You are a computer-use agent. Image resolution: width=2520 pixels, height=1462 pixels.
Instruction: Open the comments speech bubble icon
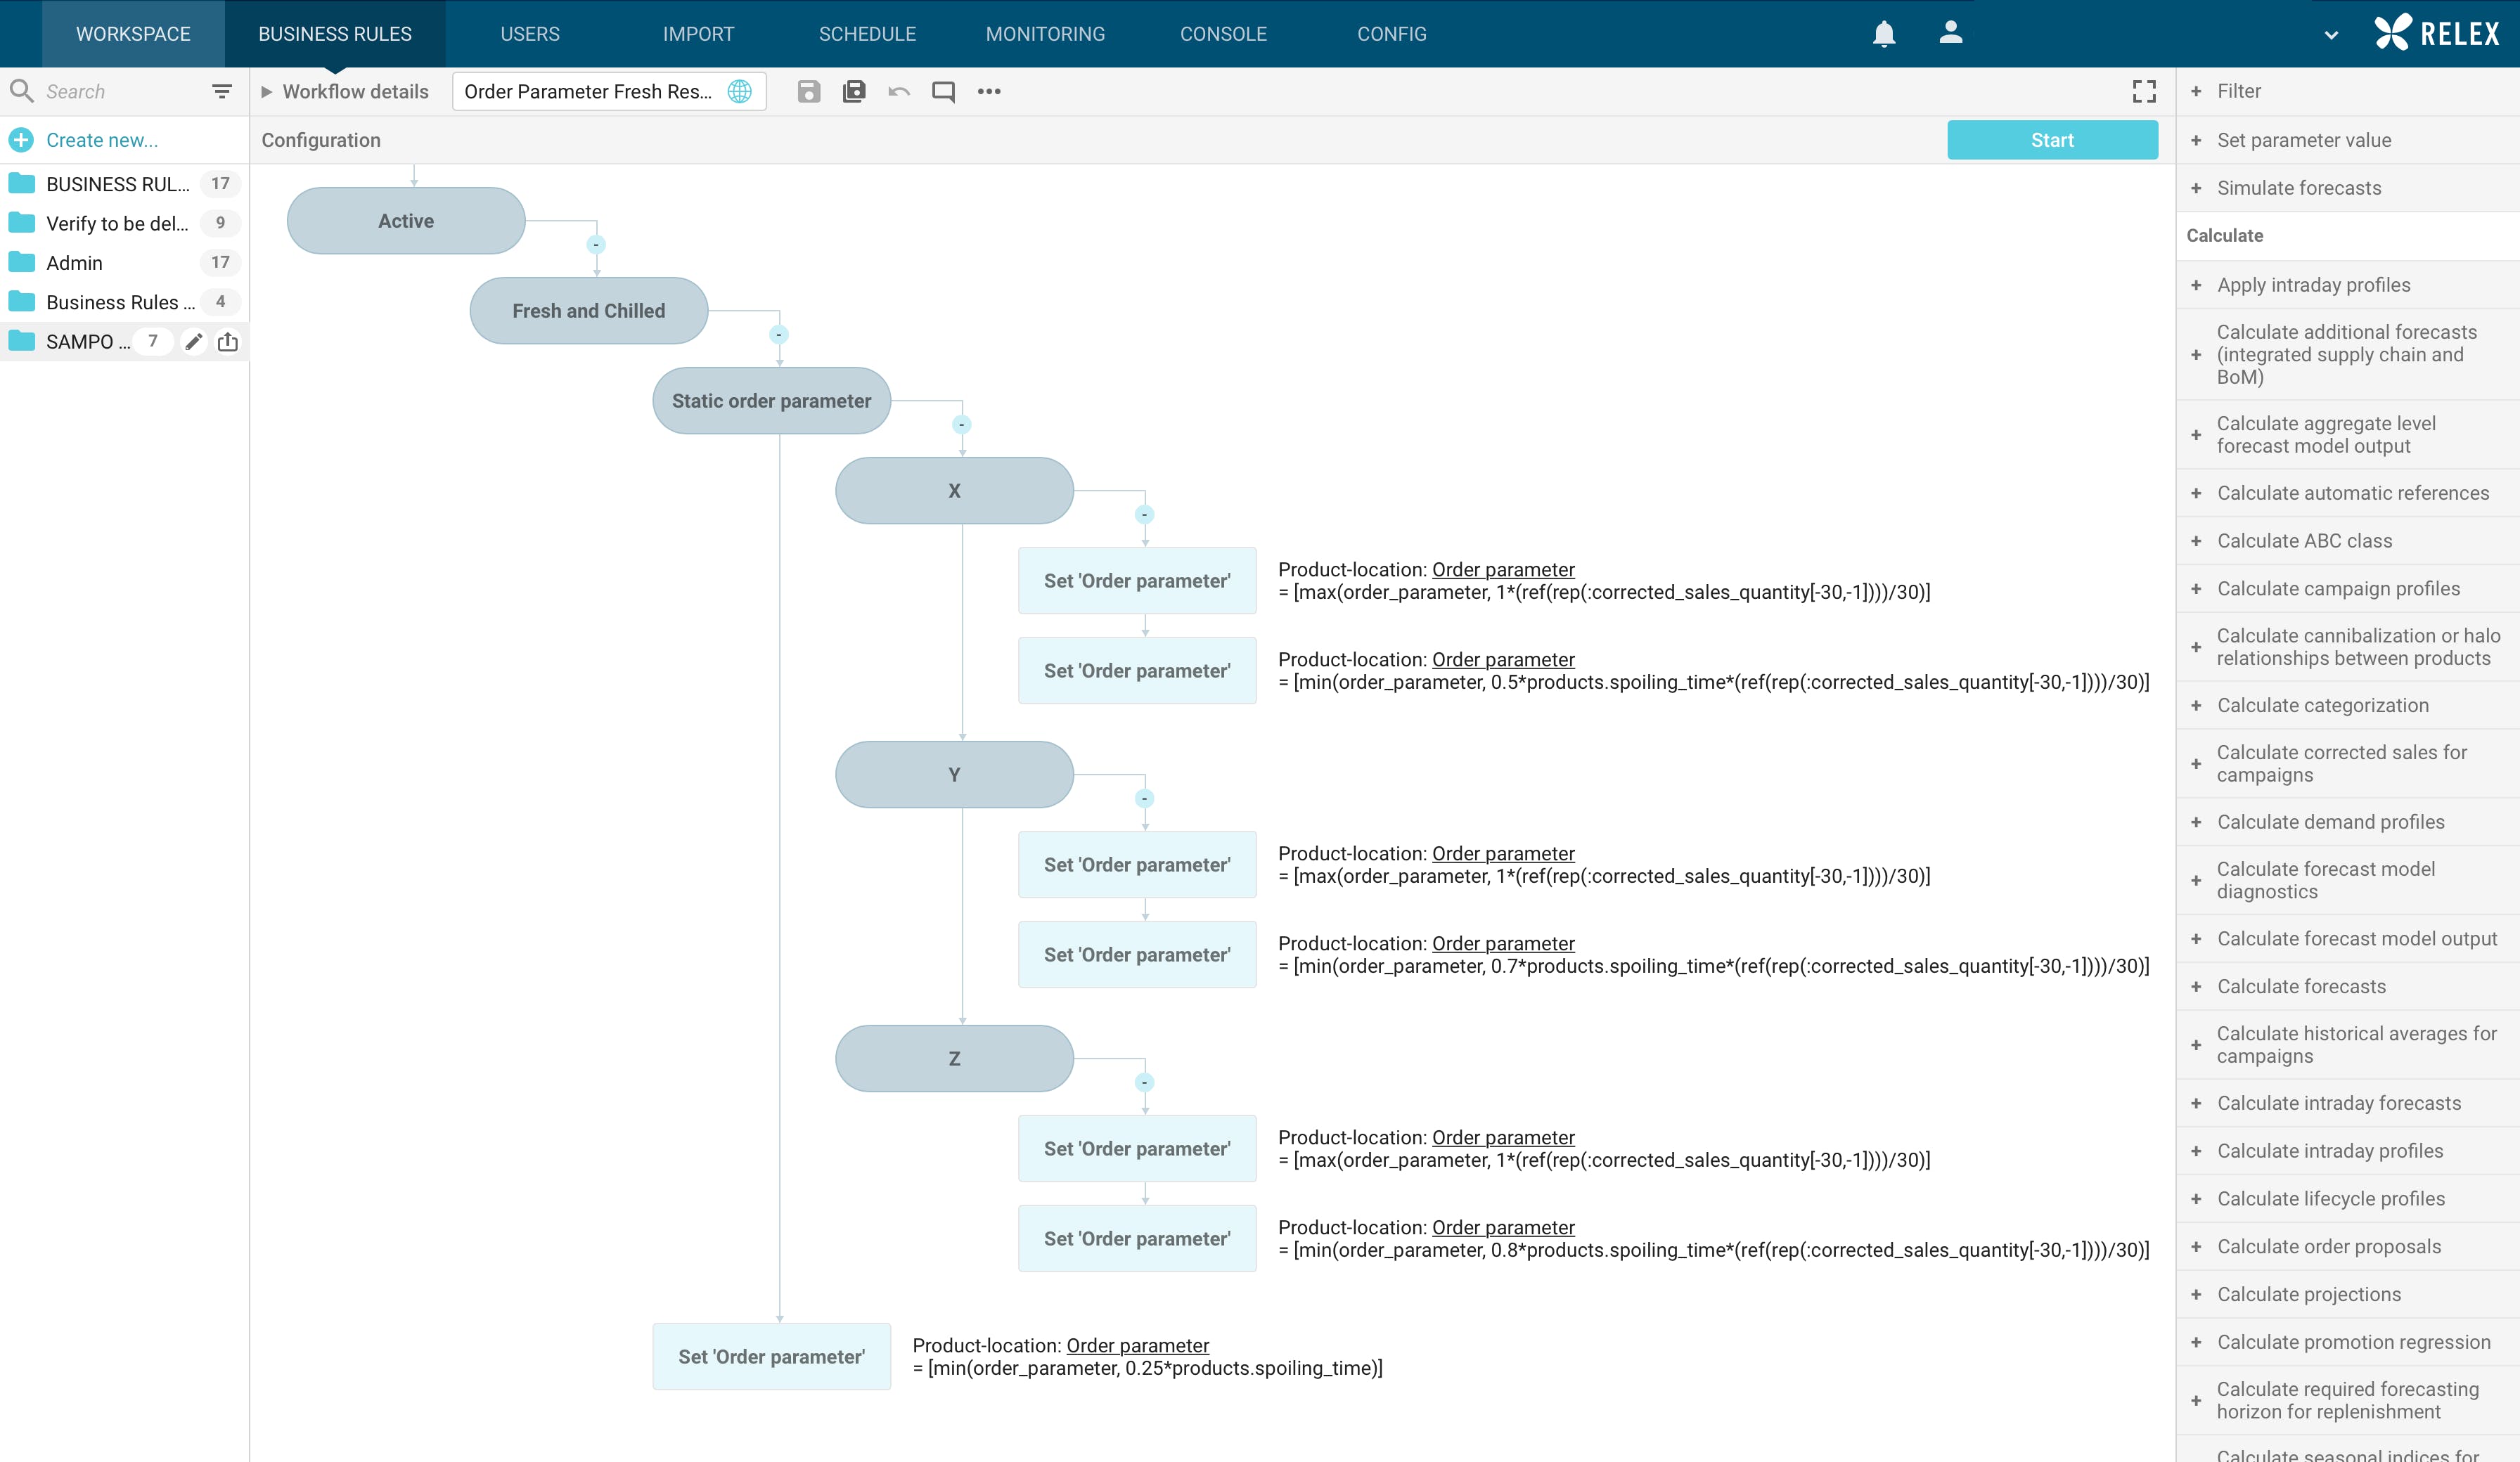click(x=943, y=92)
